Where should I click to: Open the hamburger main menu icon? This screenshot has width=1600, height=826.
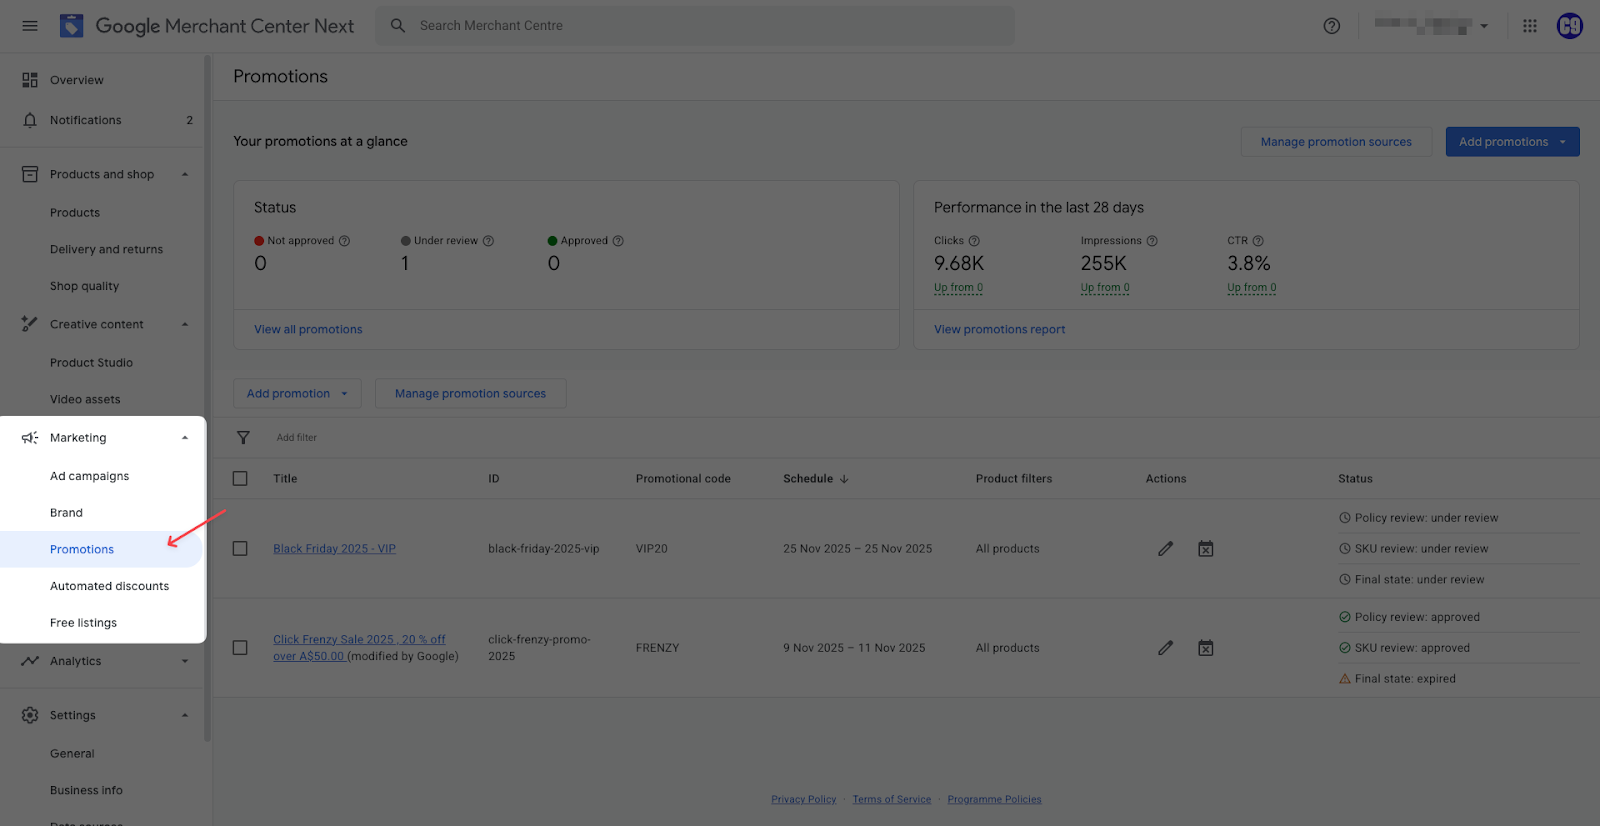[x=30, y=26]
